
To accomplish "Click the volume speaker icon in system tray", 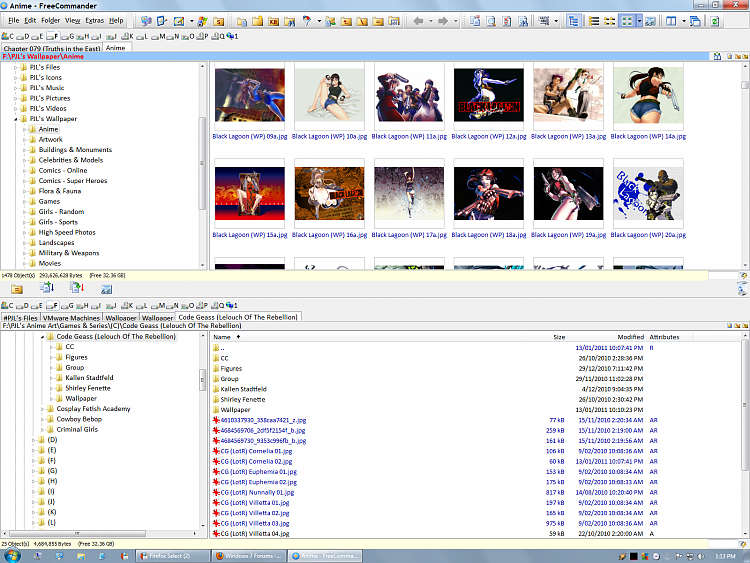I will (701, 556).
